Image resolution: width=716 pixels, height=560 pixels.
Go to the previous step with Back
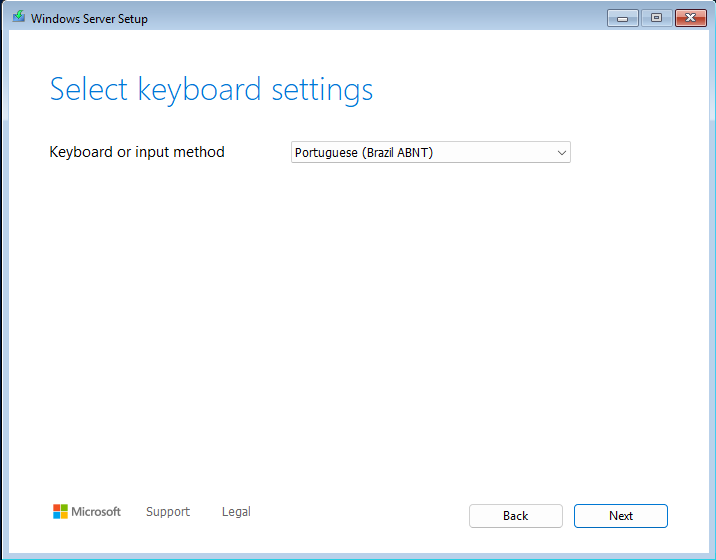[516, 516]
